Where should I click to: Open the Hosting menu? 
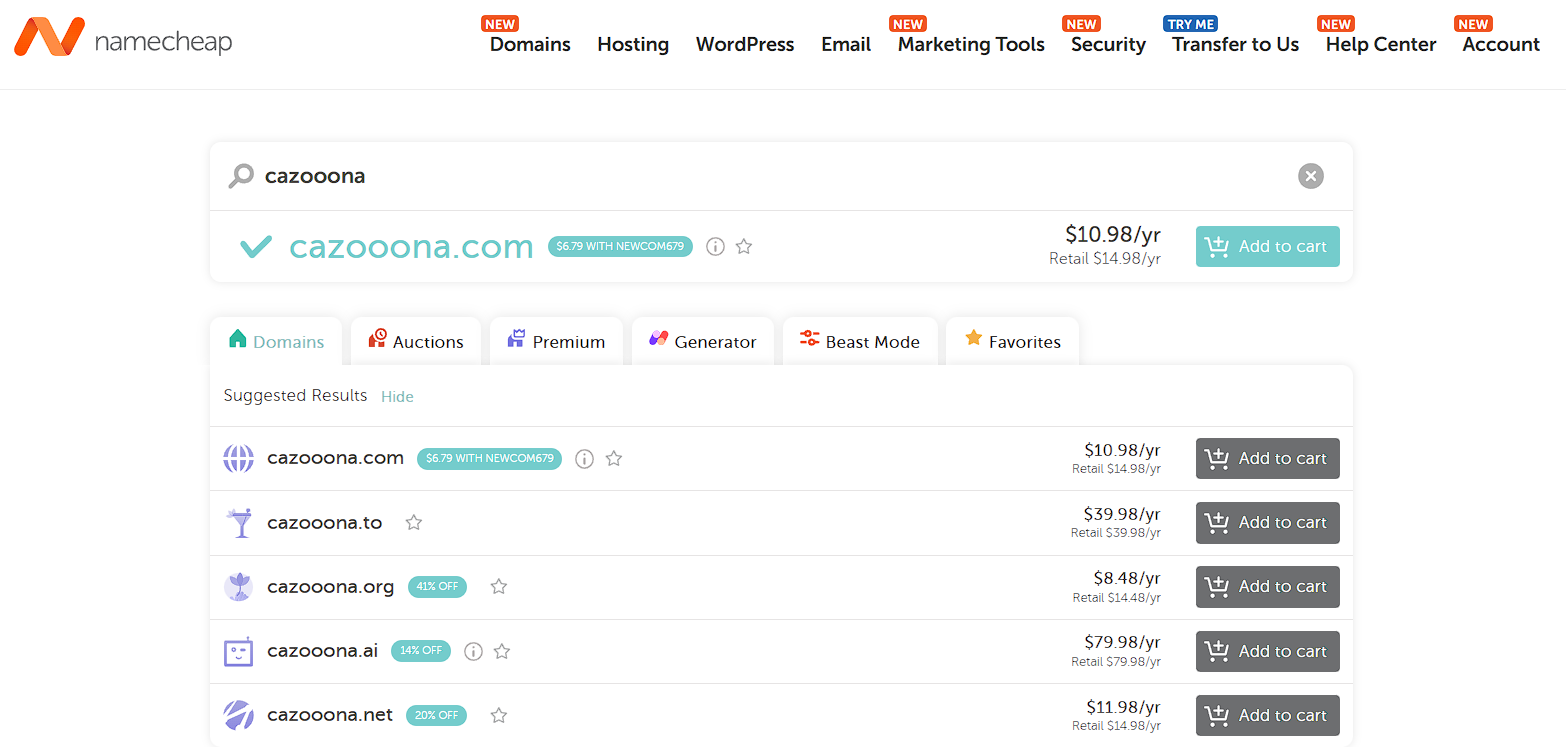pos(633,44)
